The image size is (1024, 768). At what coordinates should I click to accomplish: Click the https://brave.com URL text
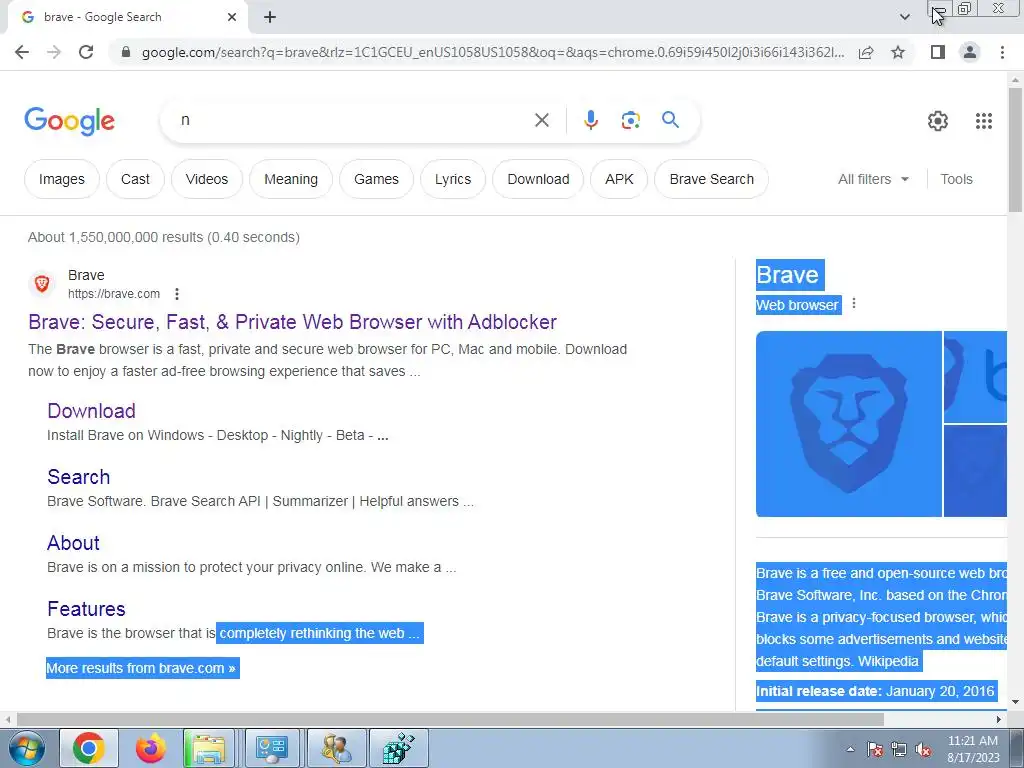[x=114, y=294]
